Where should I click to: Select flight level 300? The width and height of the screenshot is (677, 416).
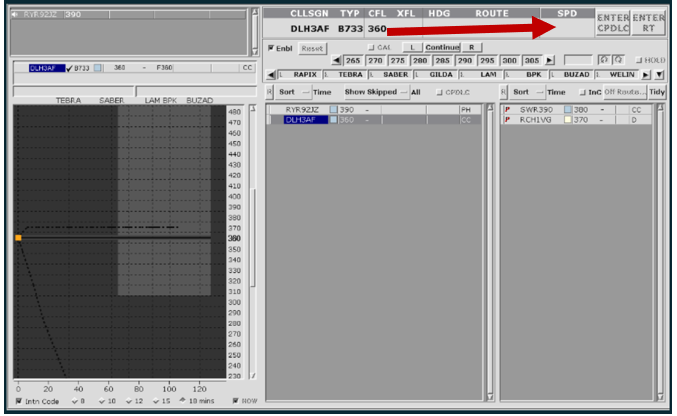(509, 60)
